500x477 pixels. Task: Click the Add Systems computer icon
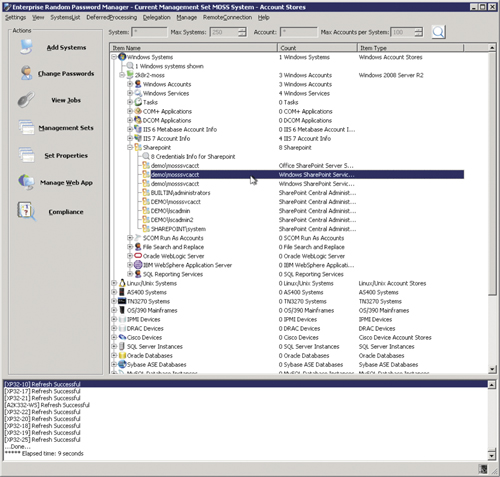(x=26, y=47)
